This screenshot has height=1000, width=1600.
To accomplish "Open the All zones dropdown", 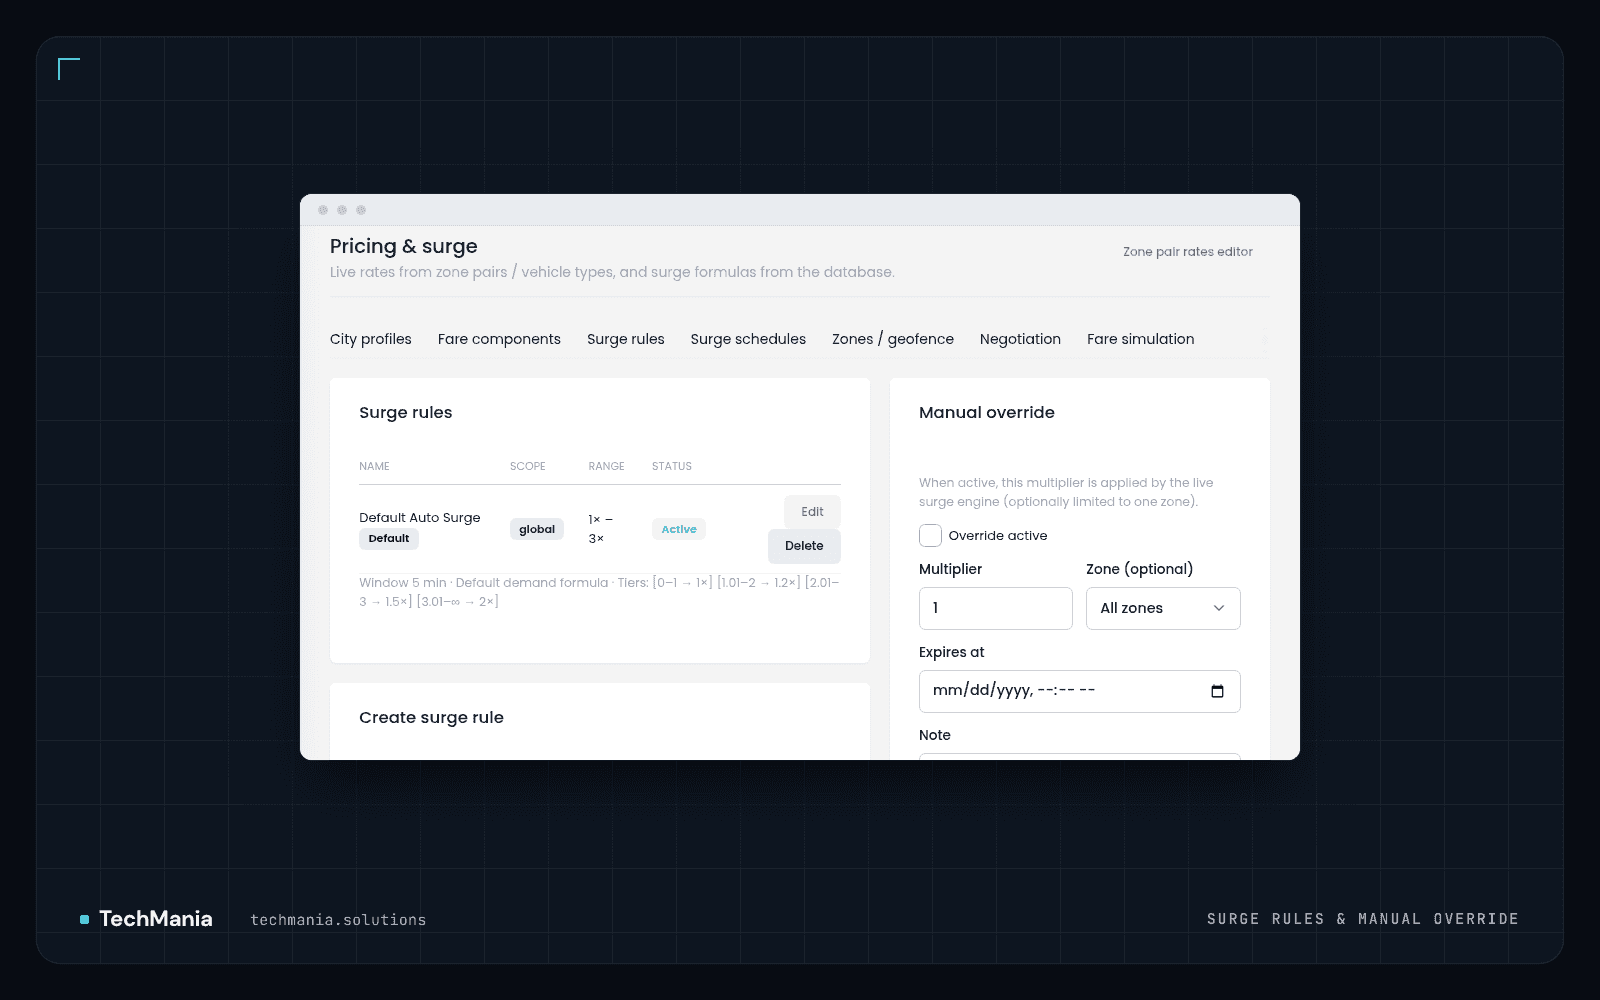I will pyautogui.click(x=1163, y=608).
